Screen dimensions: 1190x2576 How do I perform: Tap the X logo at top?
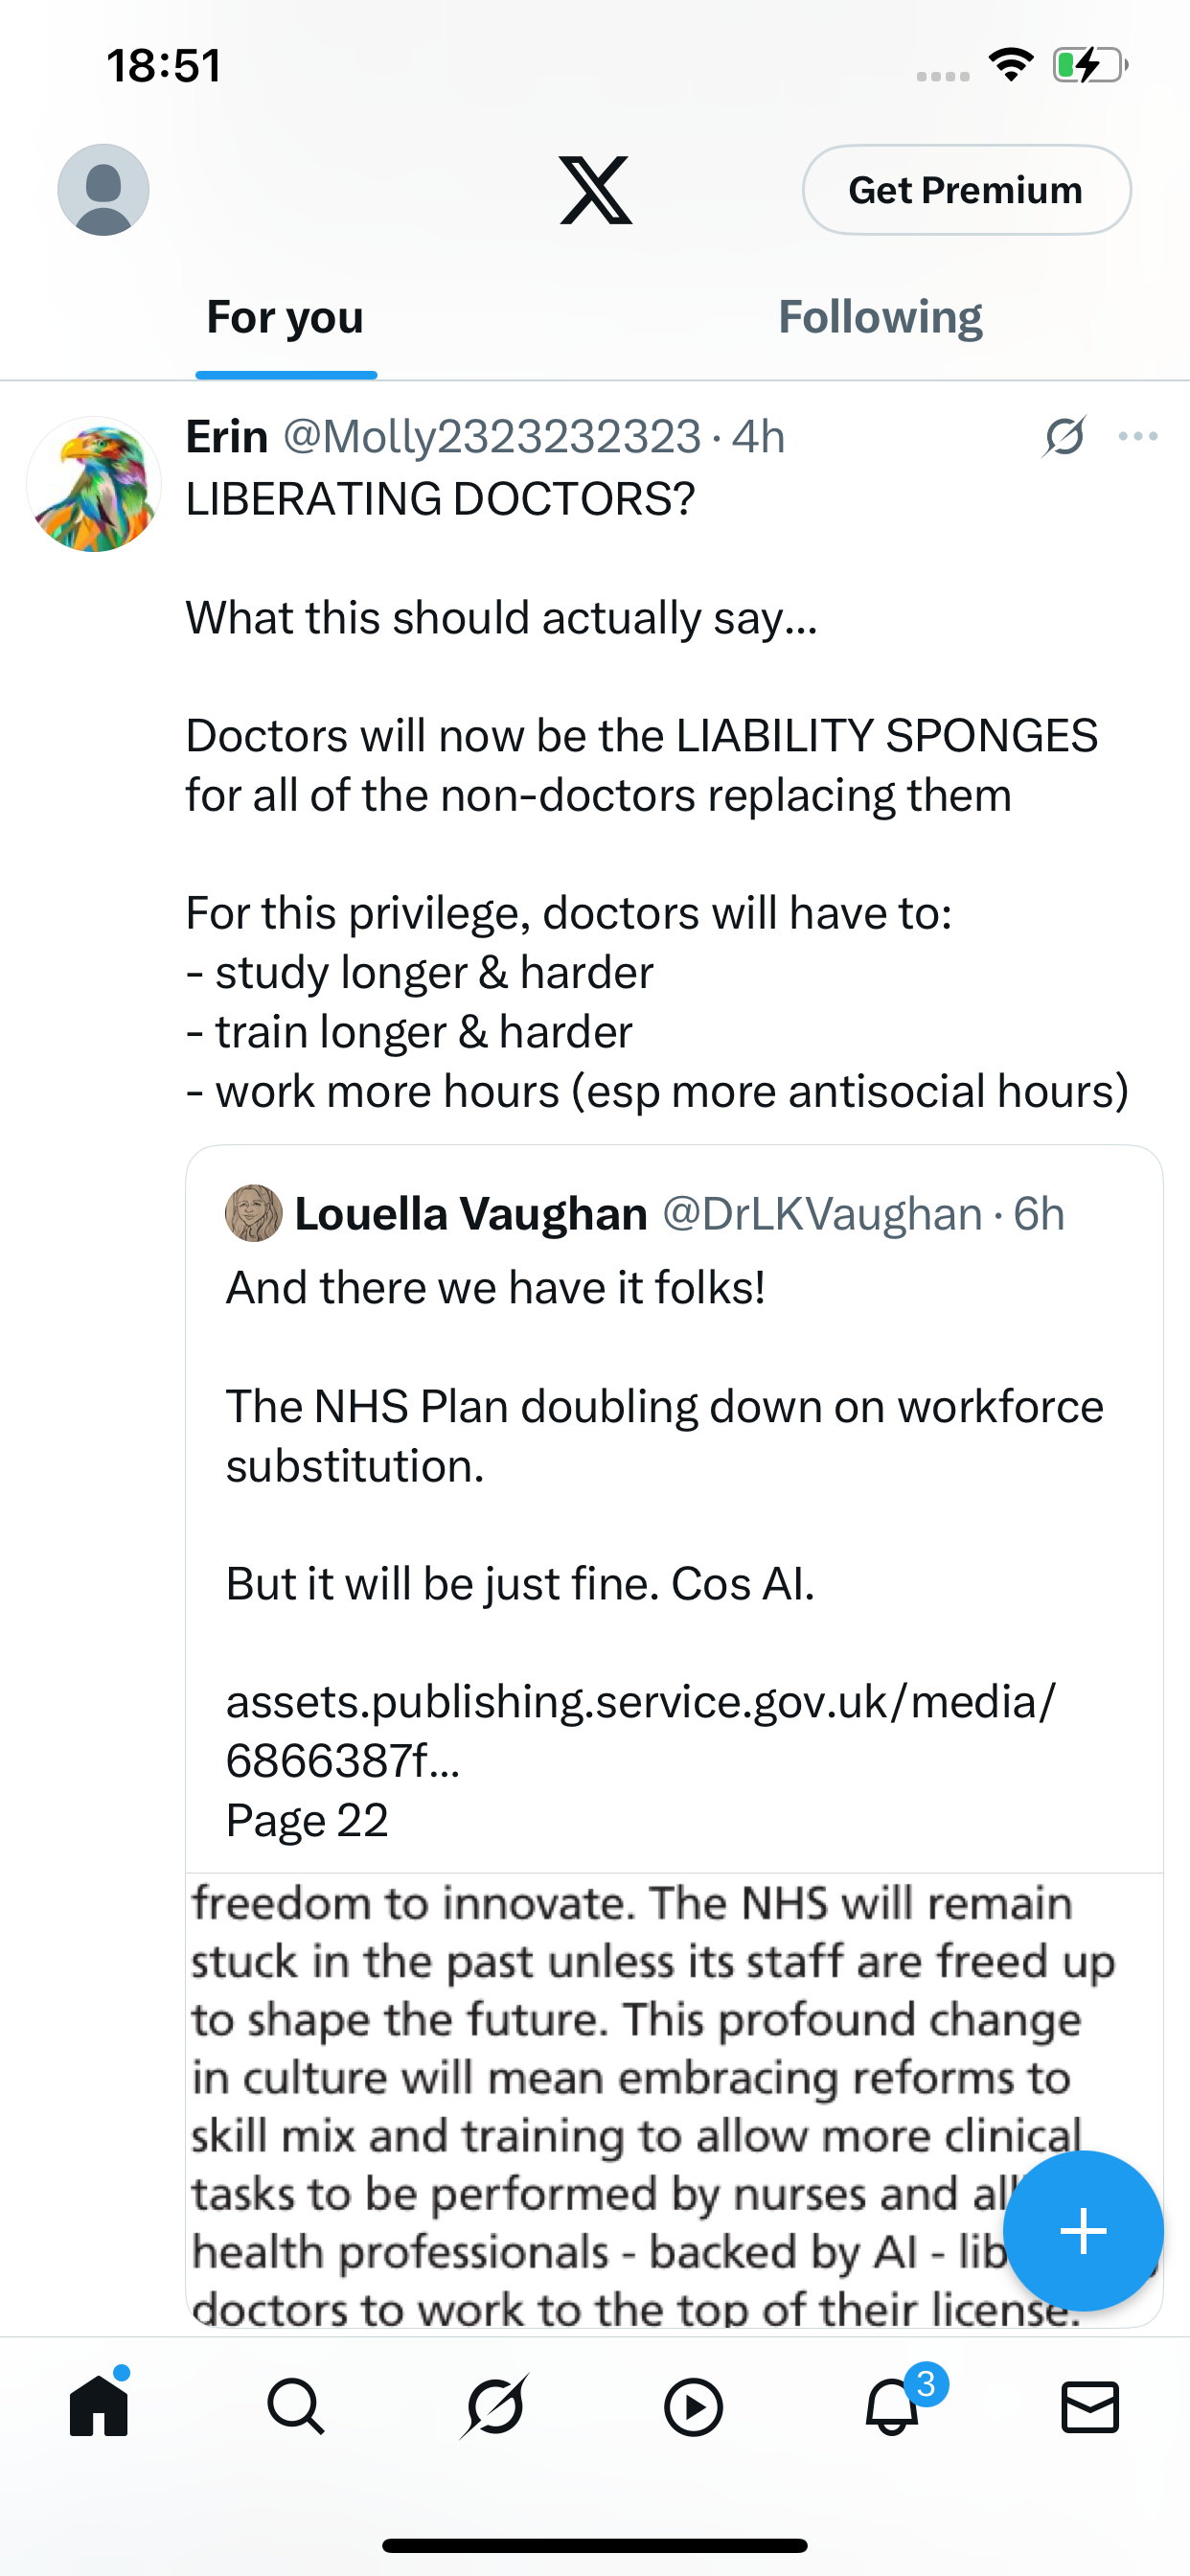point(596,190)
